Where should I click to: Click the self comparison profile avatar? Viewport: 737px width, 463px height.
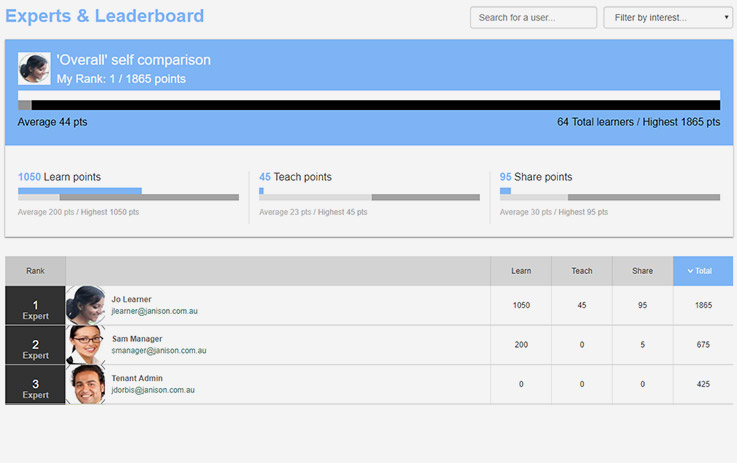34,69
